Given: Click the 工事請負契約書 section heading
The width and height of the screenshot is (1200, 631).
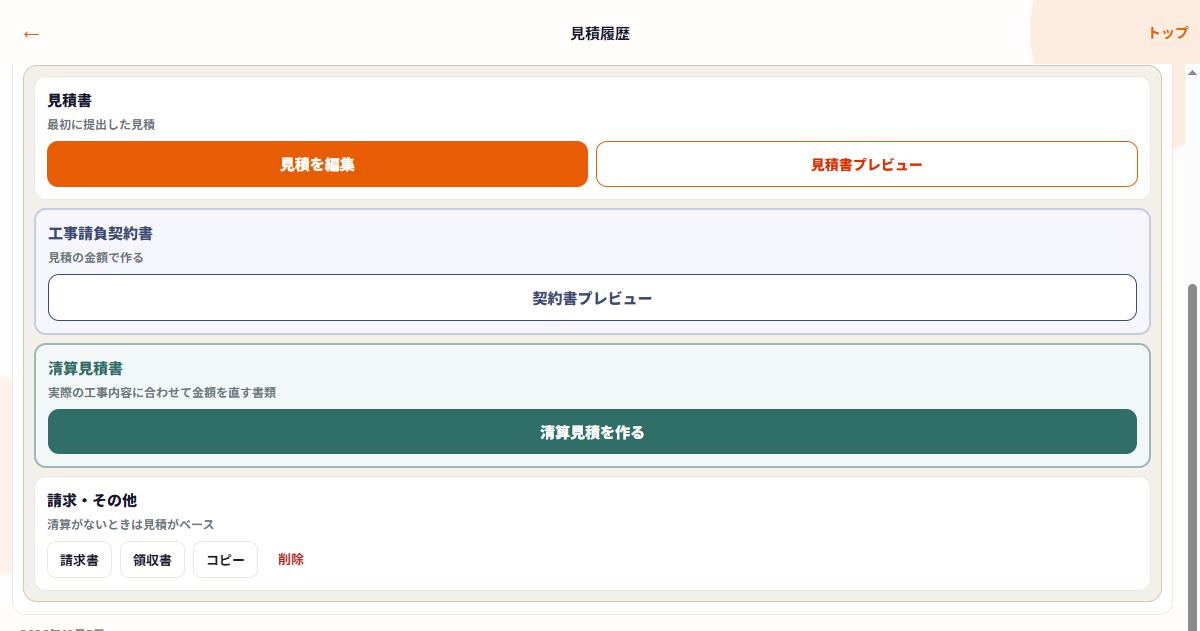Looking at the screenshot, I should click(x=100, y=233).
